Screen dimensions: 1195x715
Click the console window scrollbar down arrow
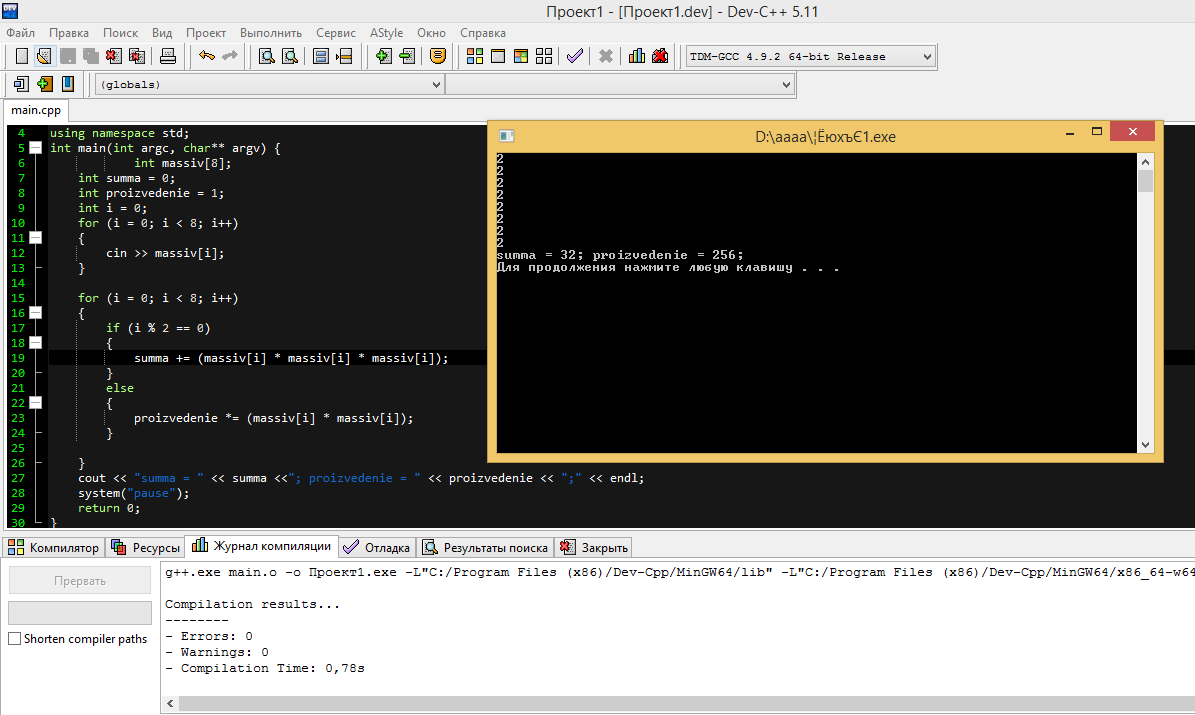tap(1145, 444)
